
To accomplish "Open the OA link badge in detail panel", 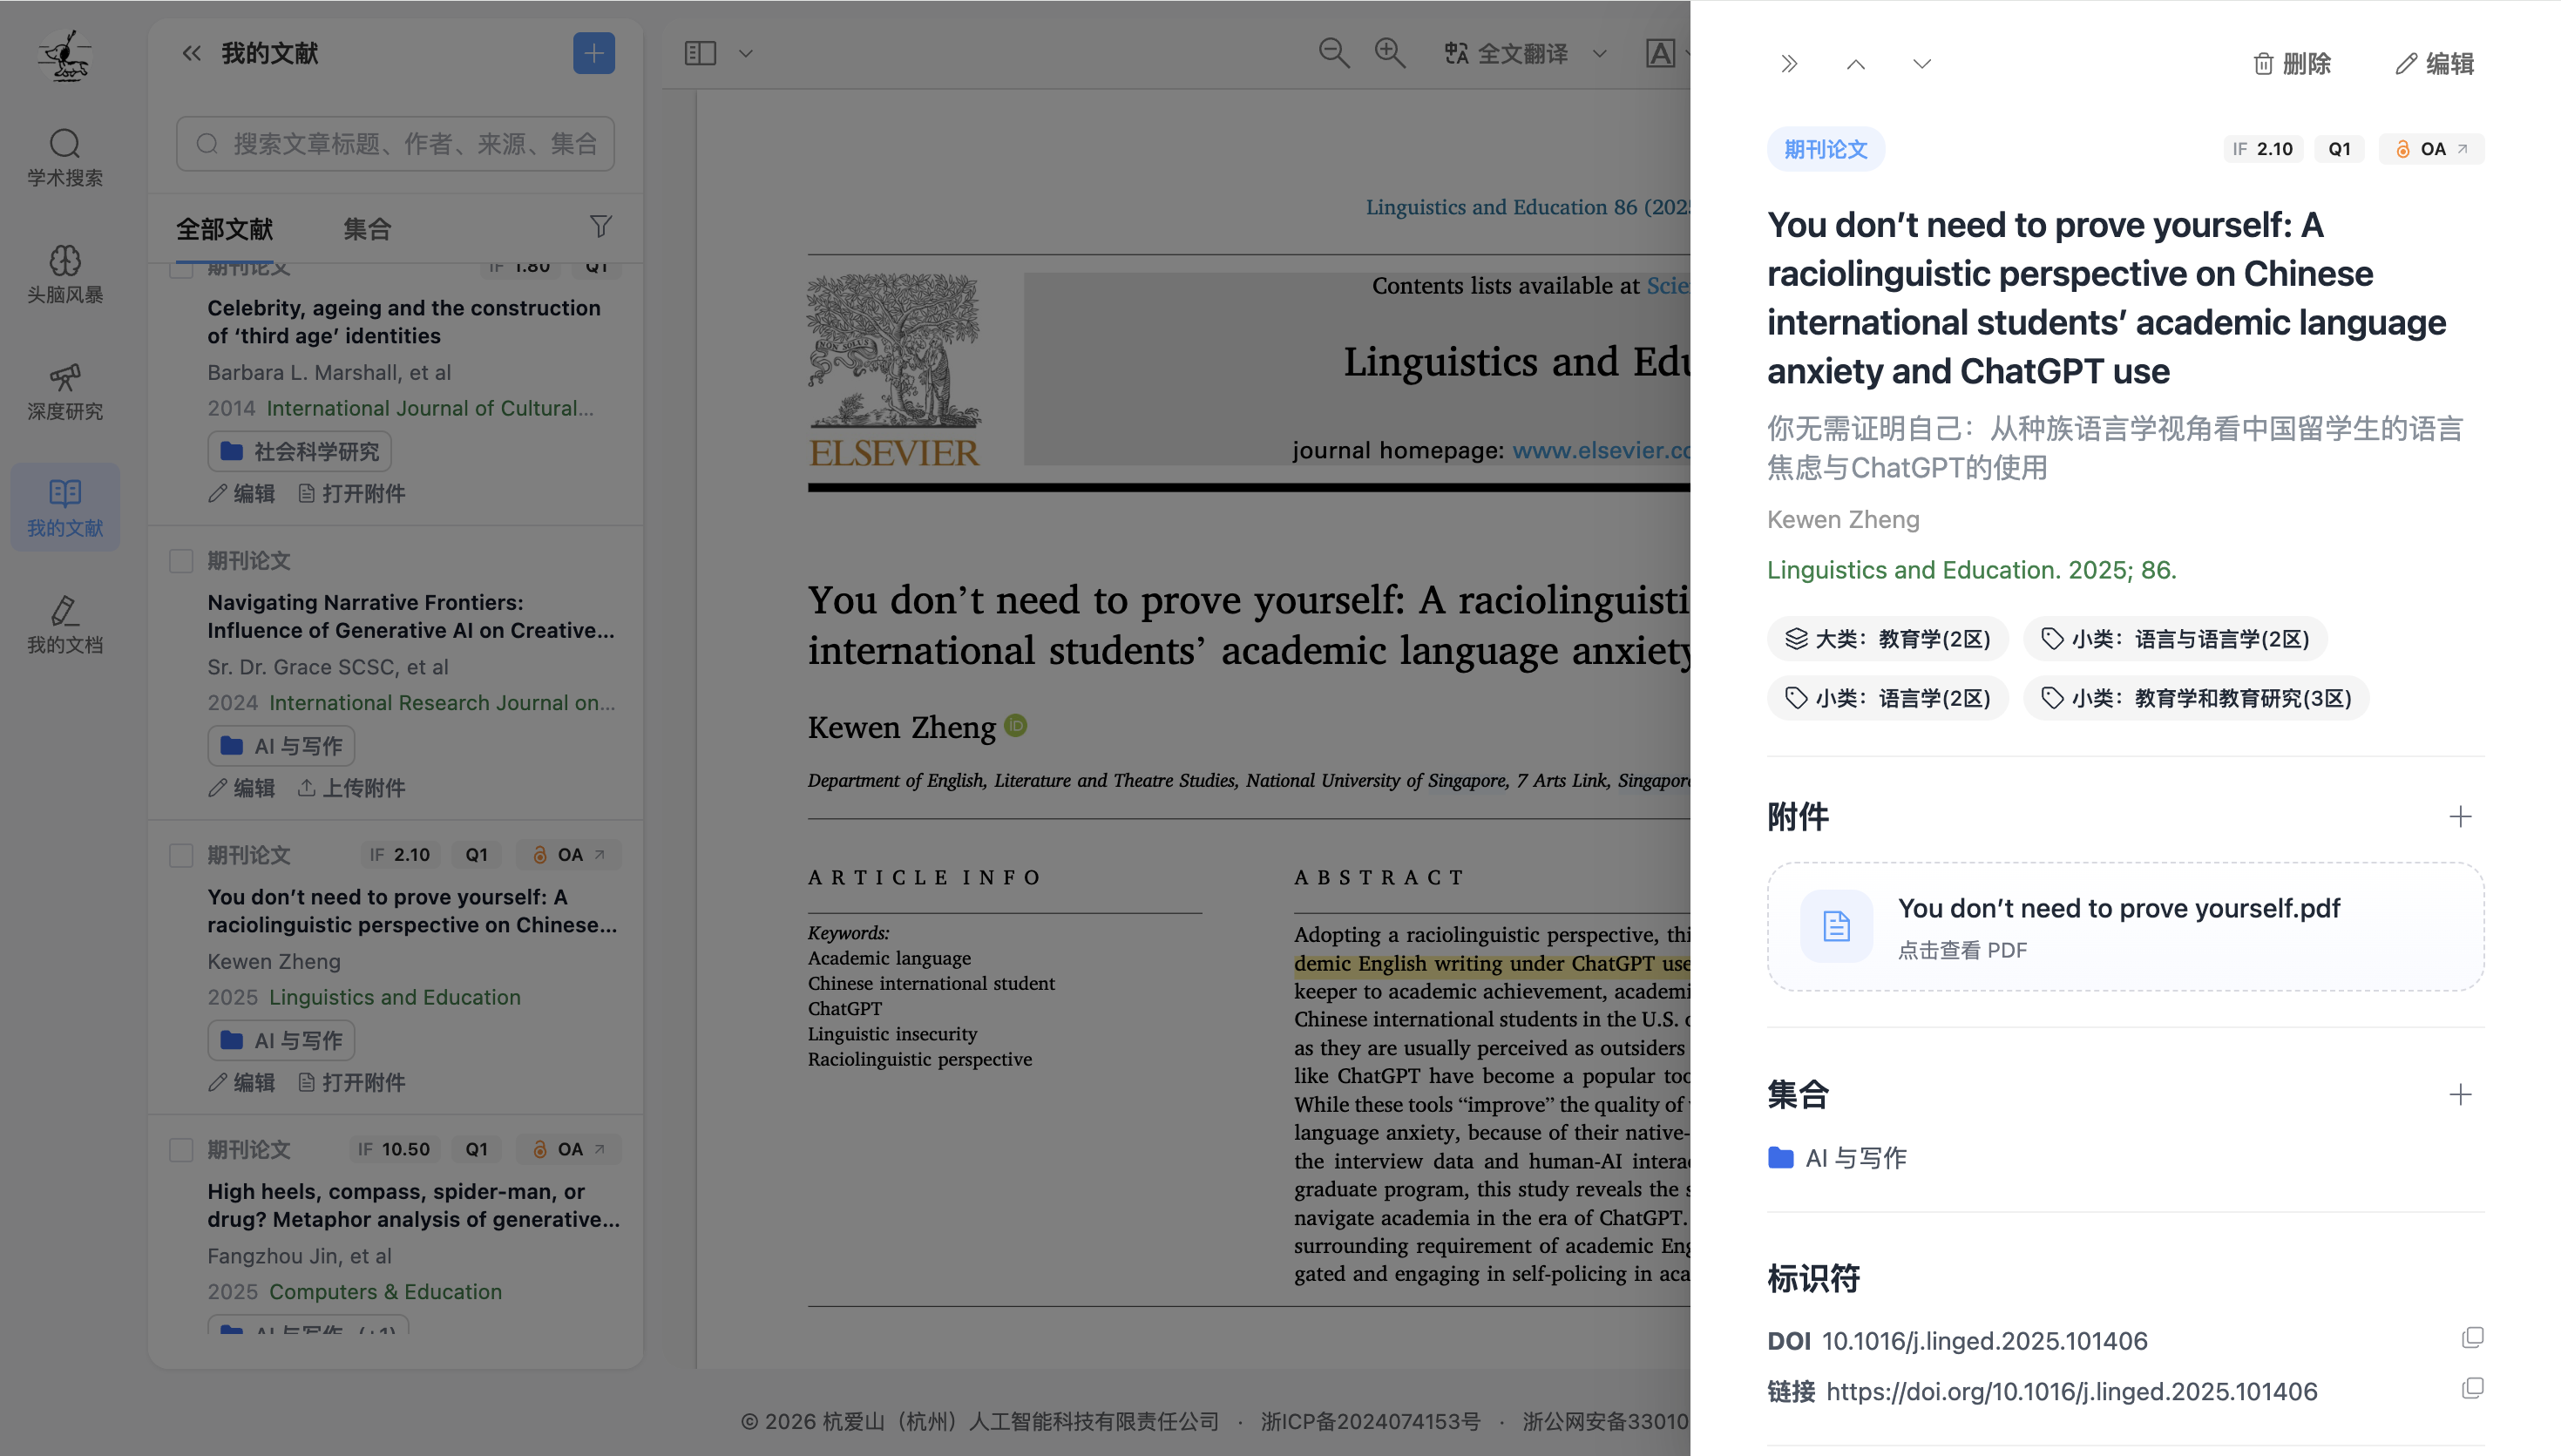I will pyautogui.click(x=2431, y=149).
